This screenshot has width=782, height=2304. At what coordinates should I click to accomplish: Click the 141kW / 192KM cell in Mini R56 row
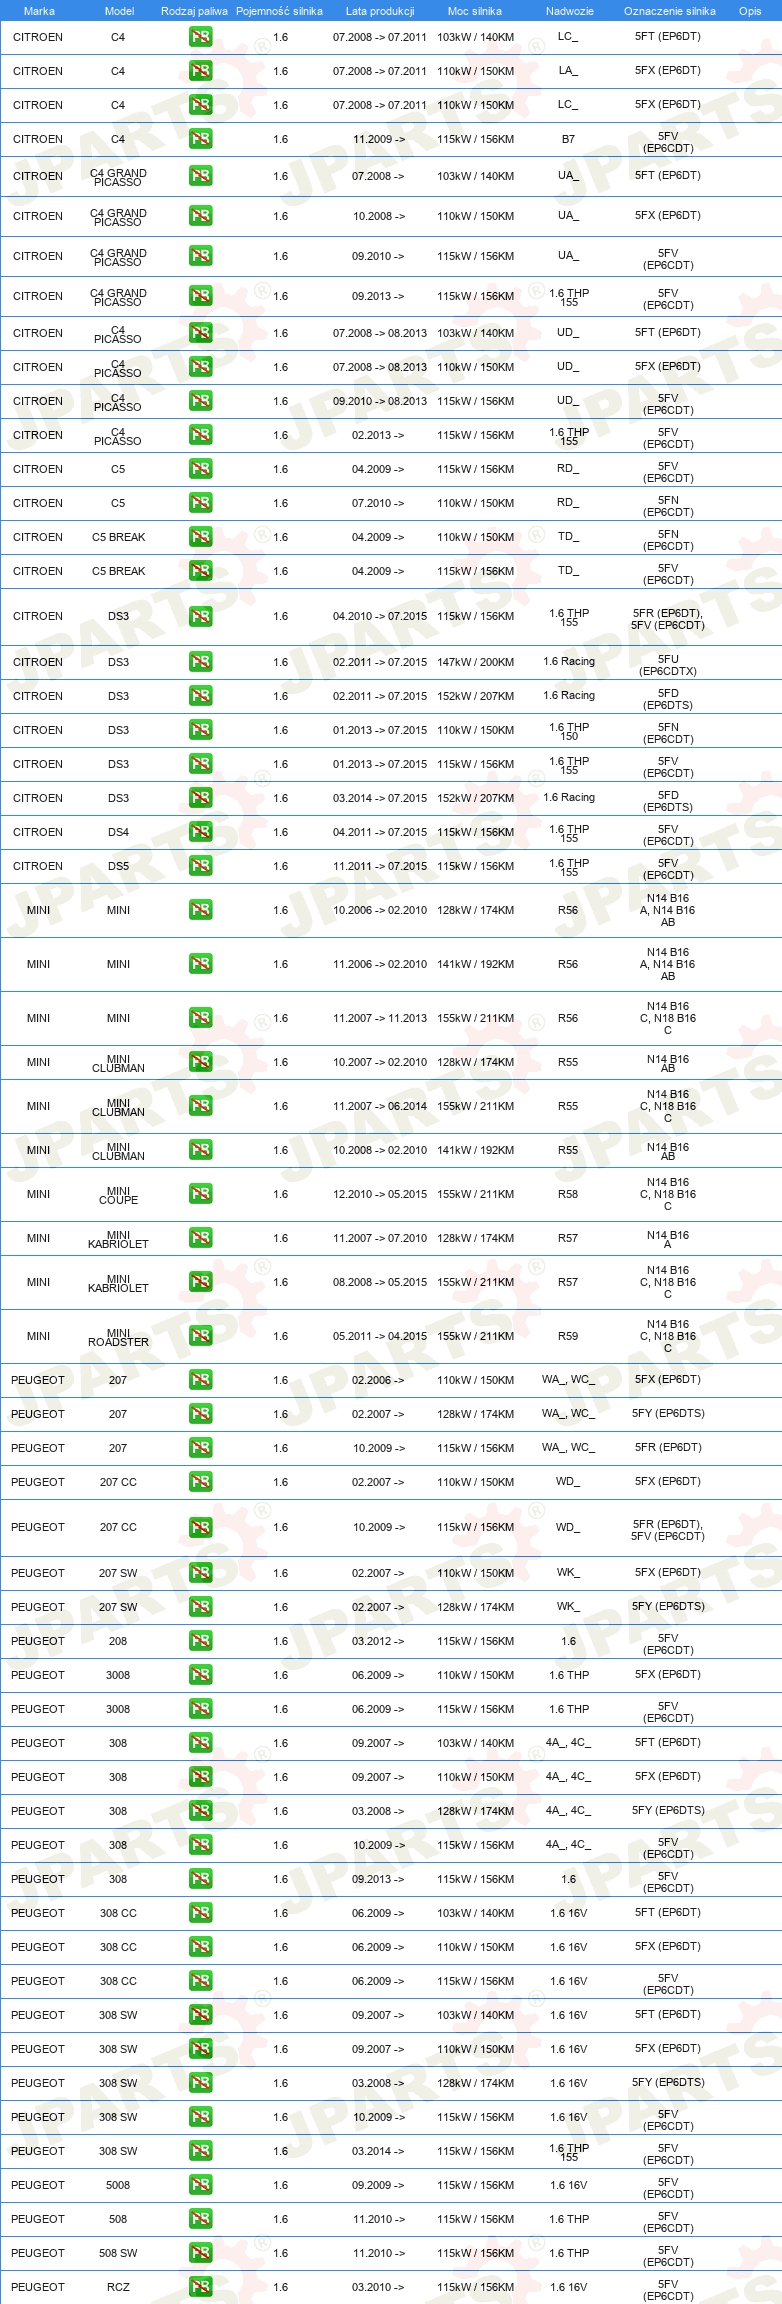475,964
